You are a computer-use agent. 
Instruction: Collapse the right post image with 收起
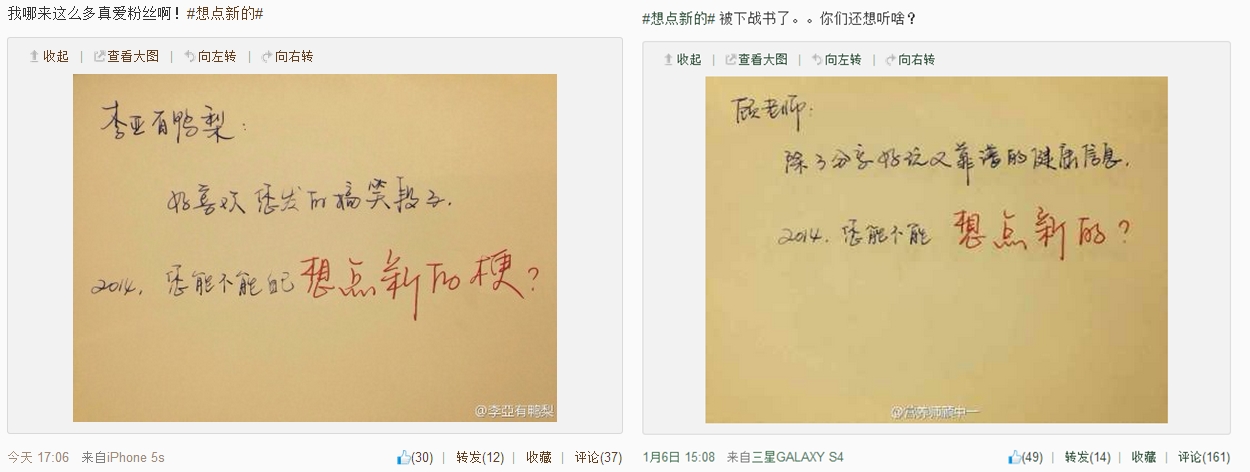click(683, 59)
